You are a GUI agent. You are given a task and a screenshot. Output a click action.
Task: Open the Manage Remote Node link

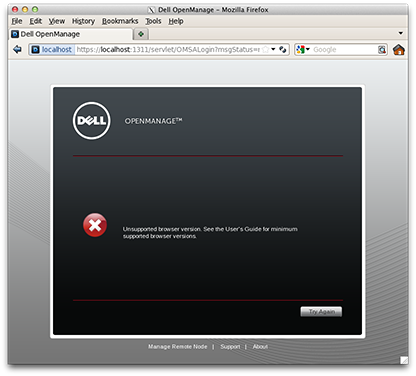[x=178, y=347]
